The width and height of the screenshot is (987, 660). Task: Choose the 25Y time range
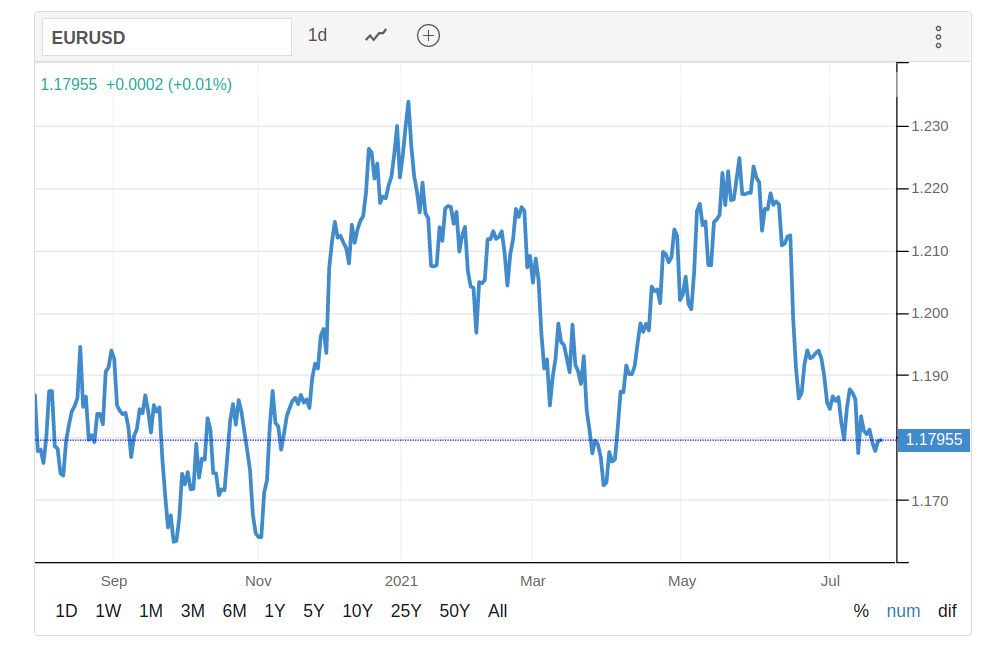tap(406, 611)
